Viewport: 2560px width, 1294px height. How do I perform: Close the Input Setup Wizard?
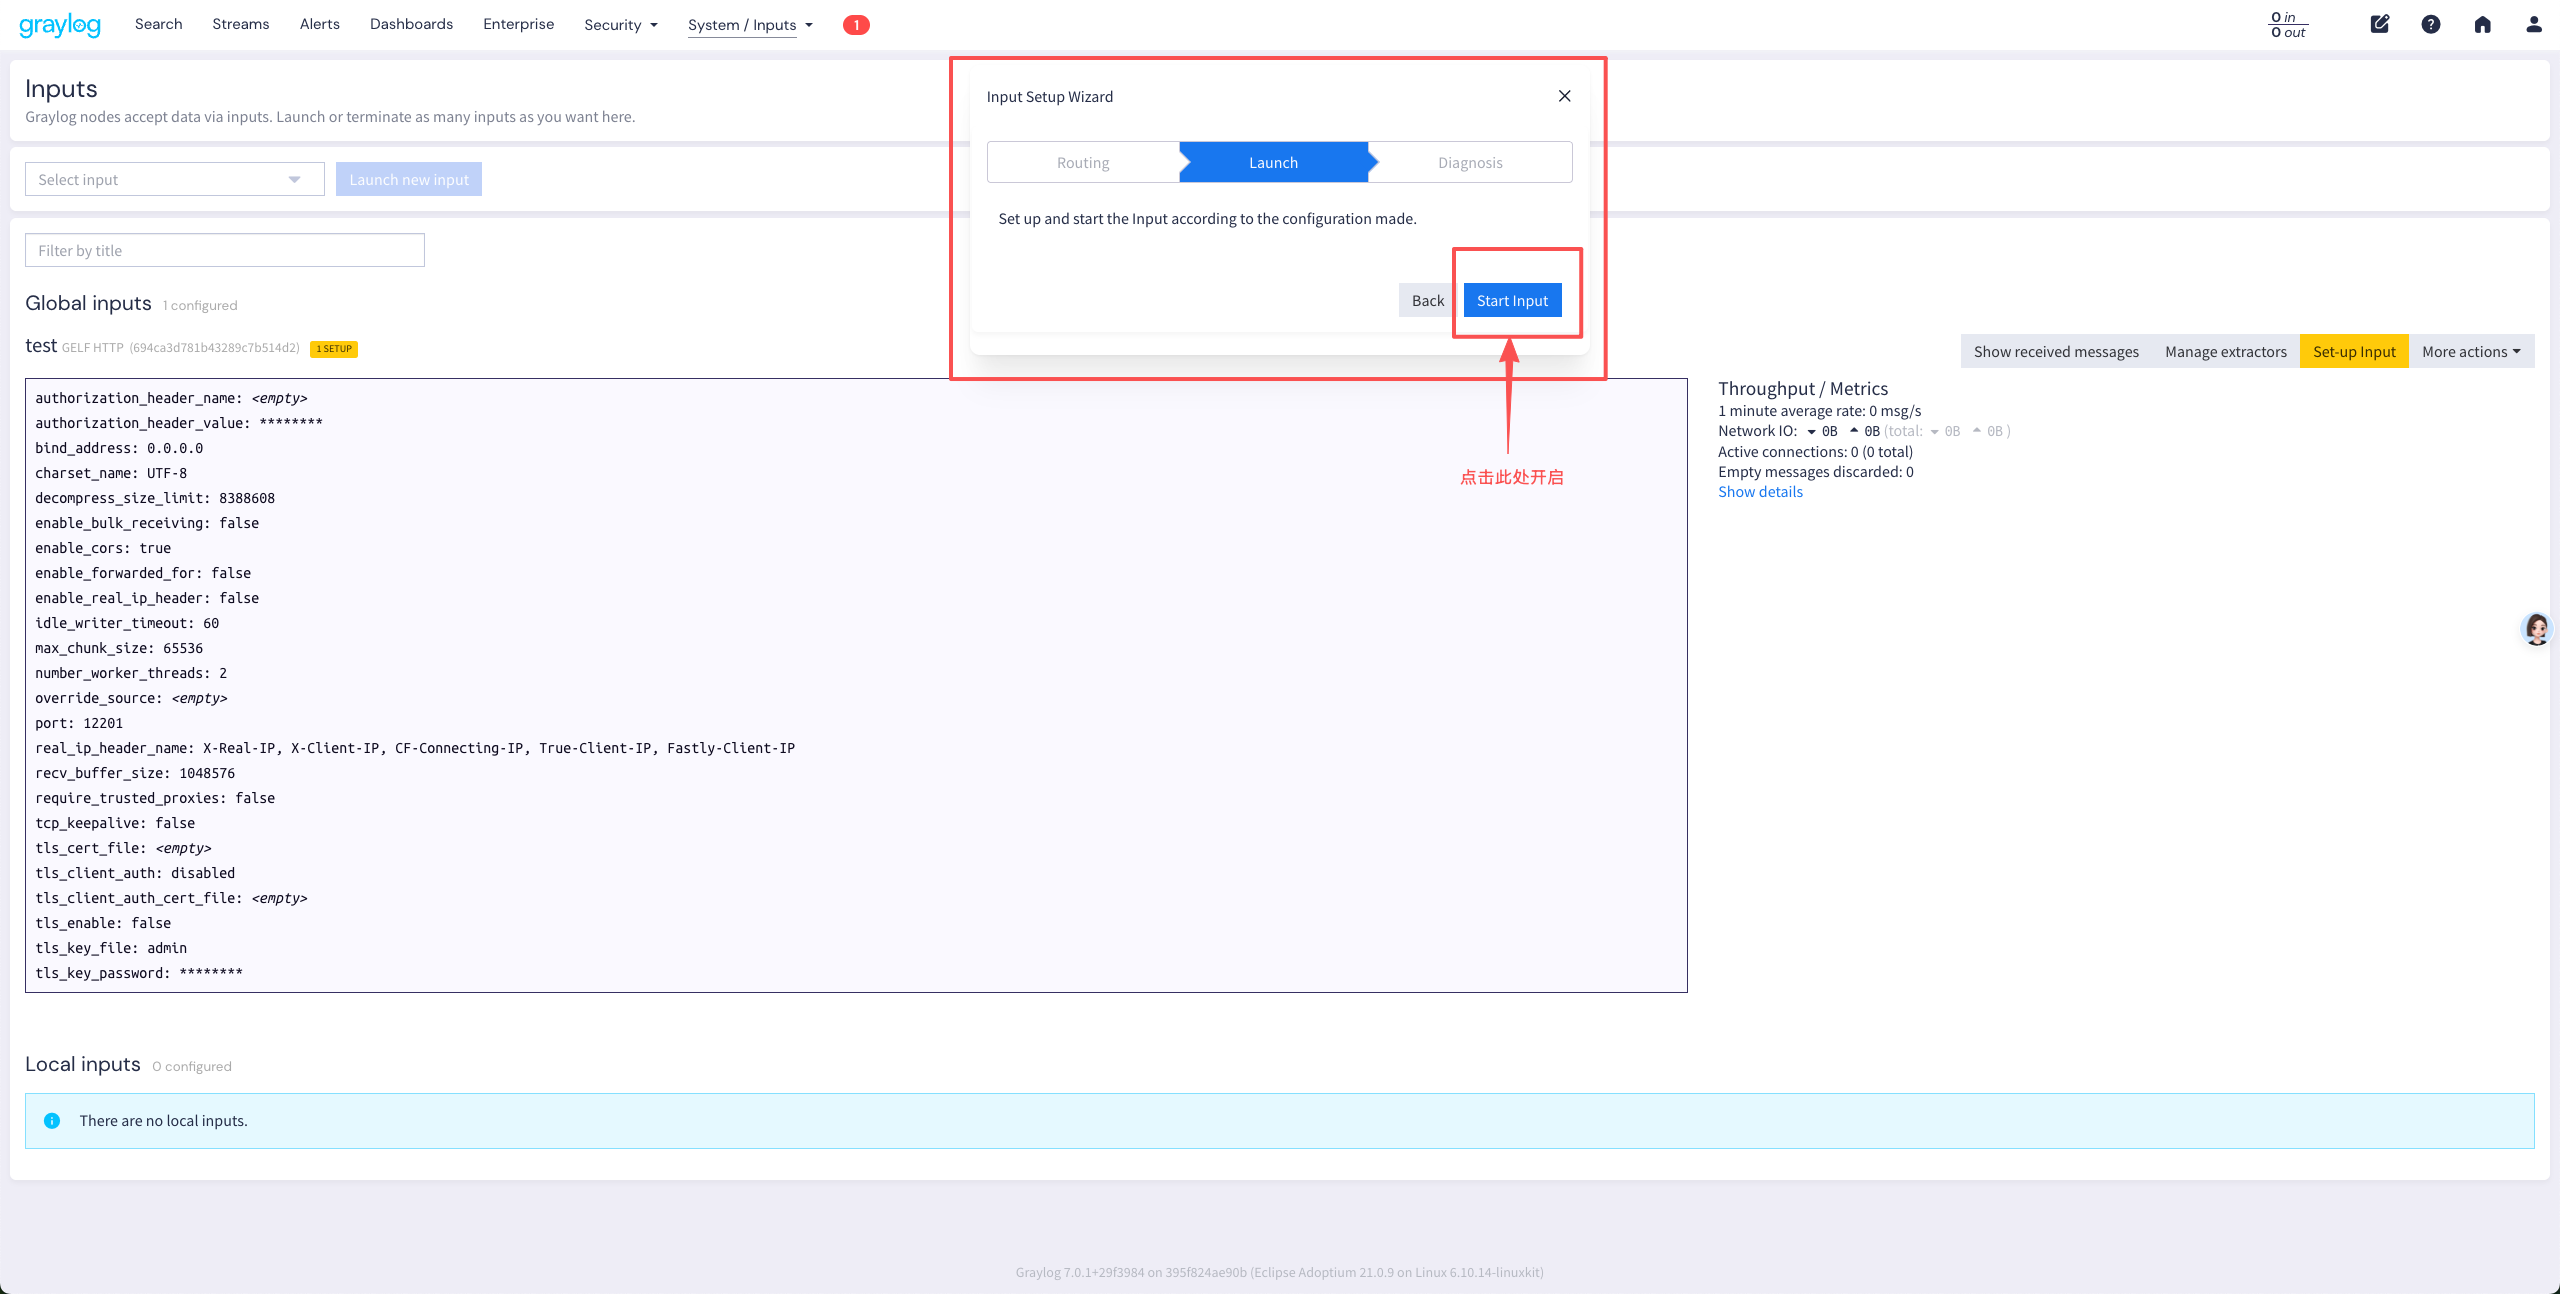tap(1565, 96)
